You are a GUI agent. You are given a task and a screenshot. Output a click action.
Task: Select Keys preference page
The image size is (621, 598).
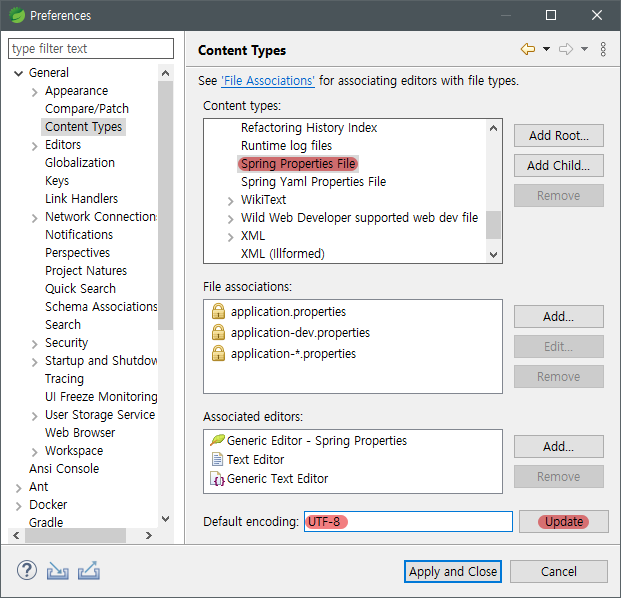coord(57,181)
